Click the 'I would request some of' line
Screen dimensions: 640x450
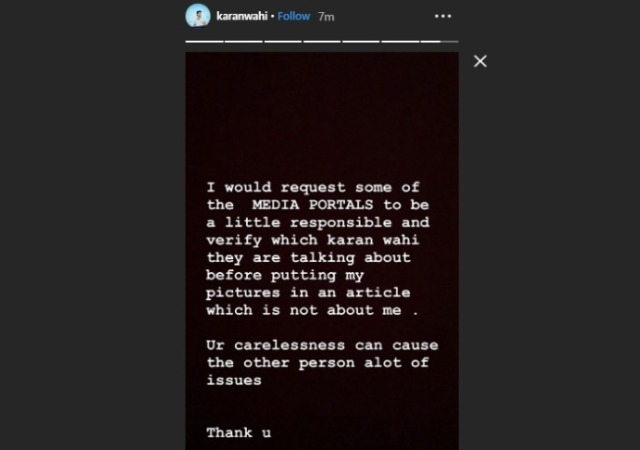313,187
